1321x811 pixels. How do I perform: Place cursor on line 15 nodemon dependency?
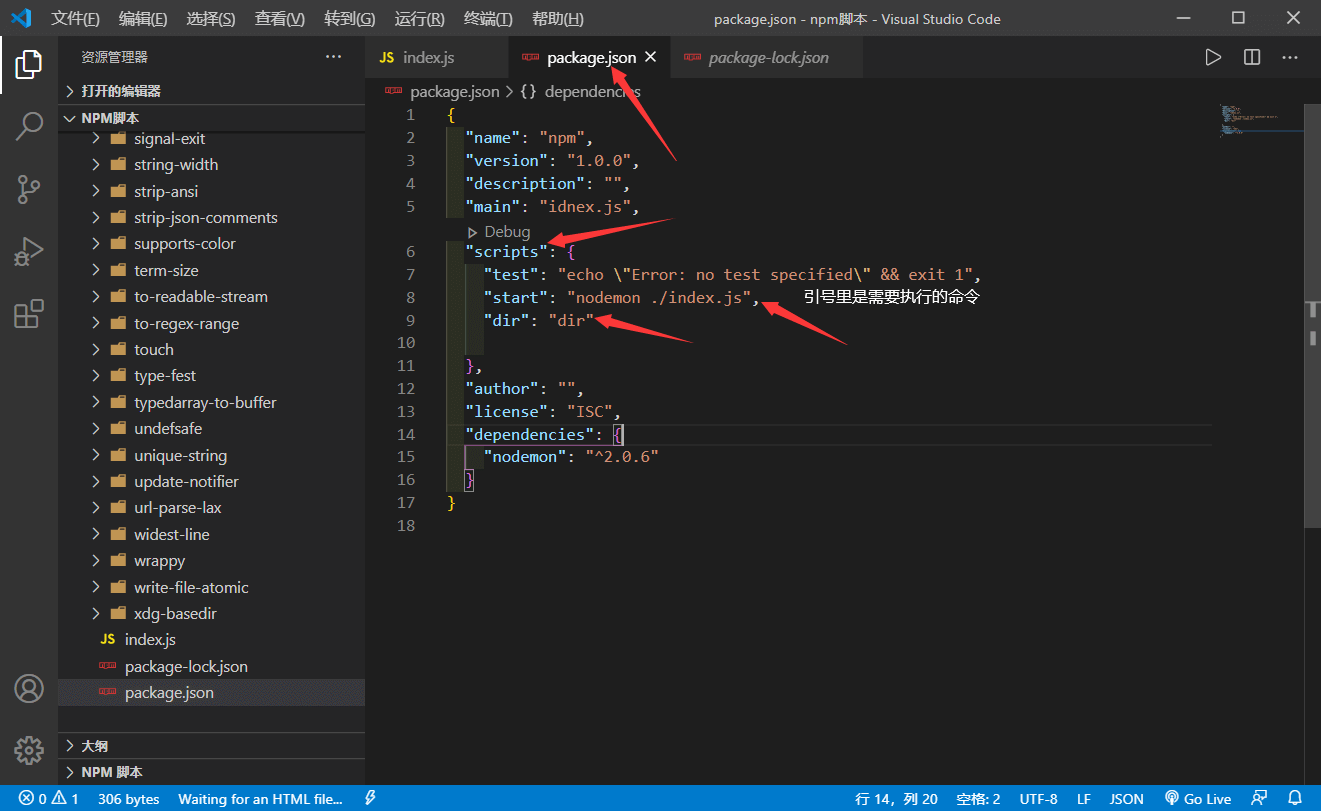pos(571,456)
